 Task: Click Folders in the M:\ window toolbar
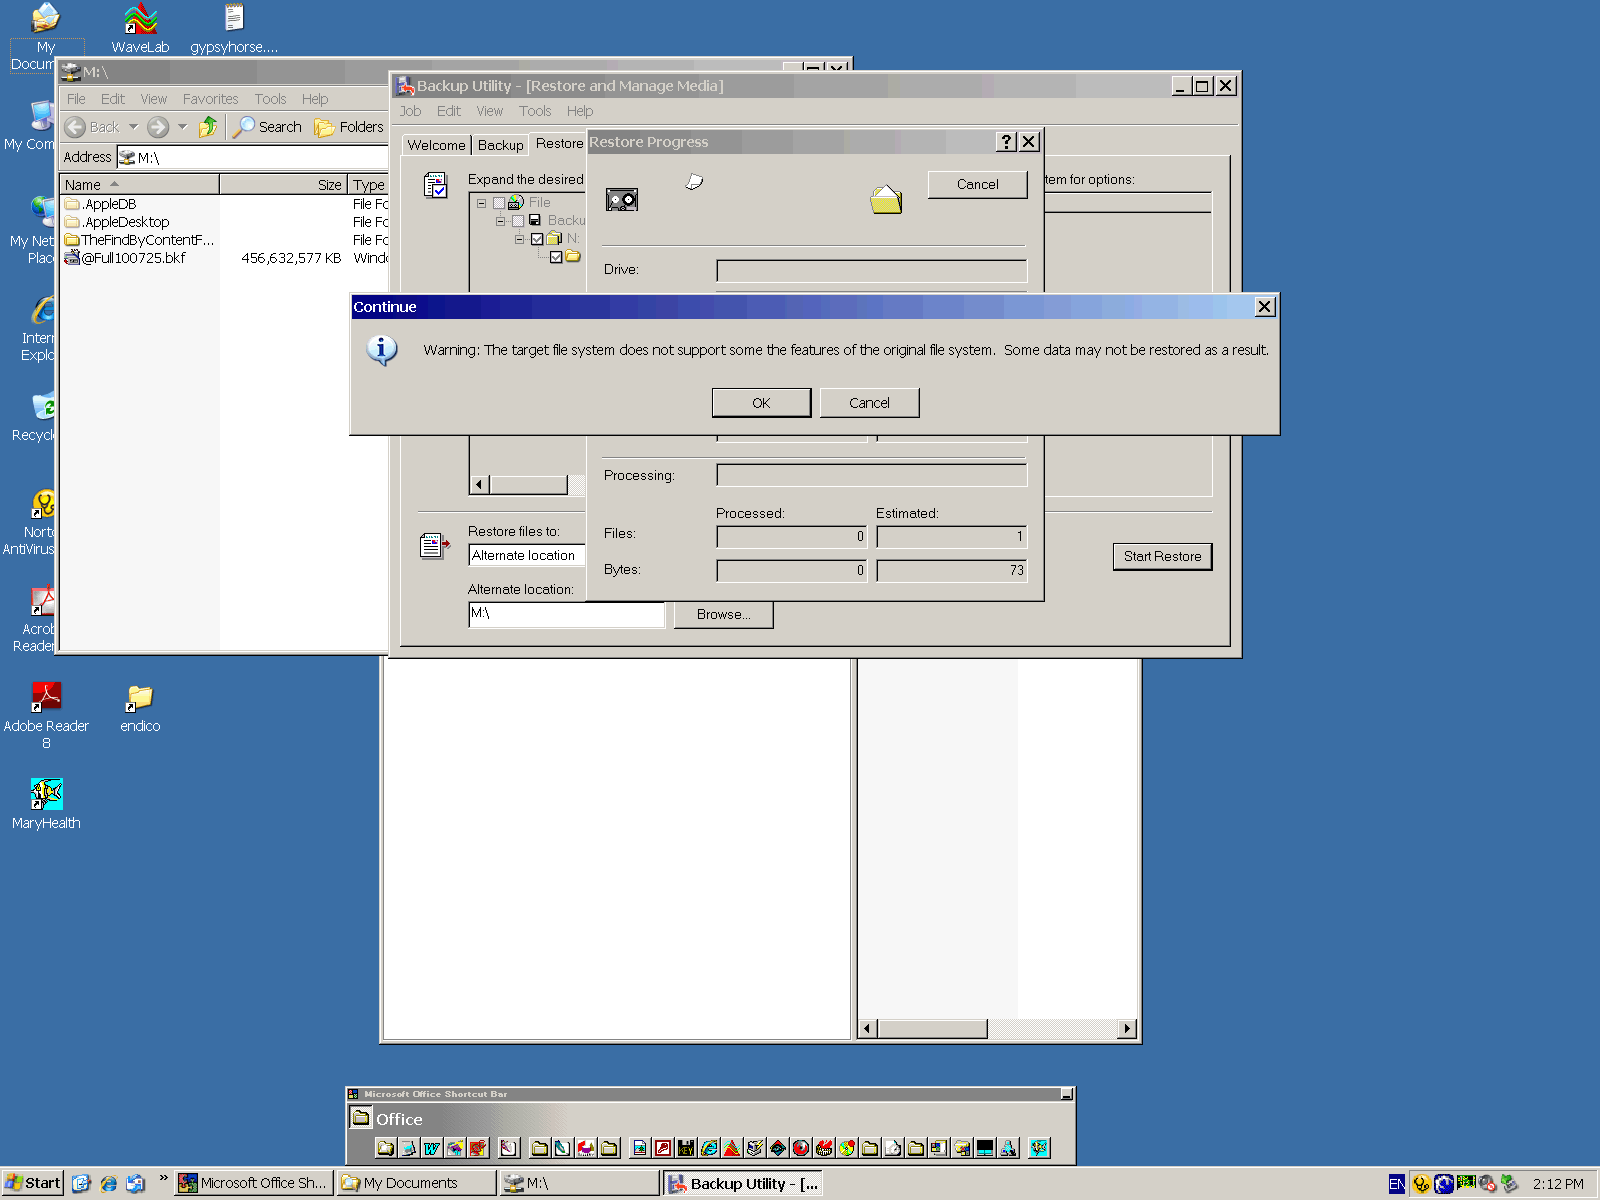coord(349,127)
